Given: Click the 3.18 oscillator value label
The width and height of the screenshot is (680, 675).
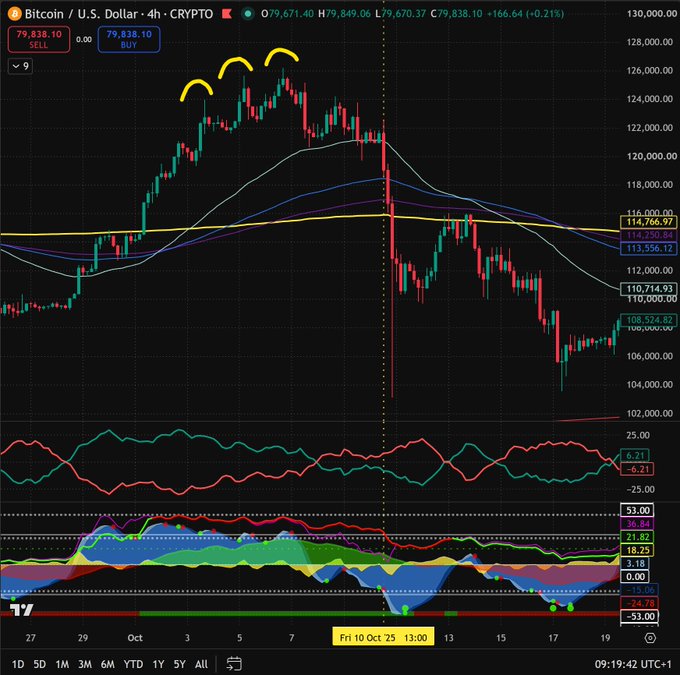Looking at the screenshot, I should pos(635,563).
